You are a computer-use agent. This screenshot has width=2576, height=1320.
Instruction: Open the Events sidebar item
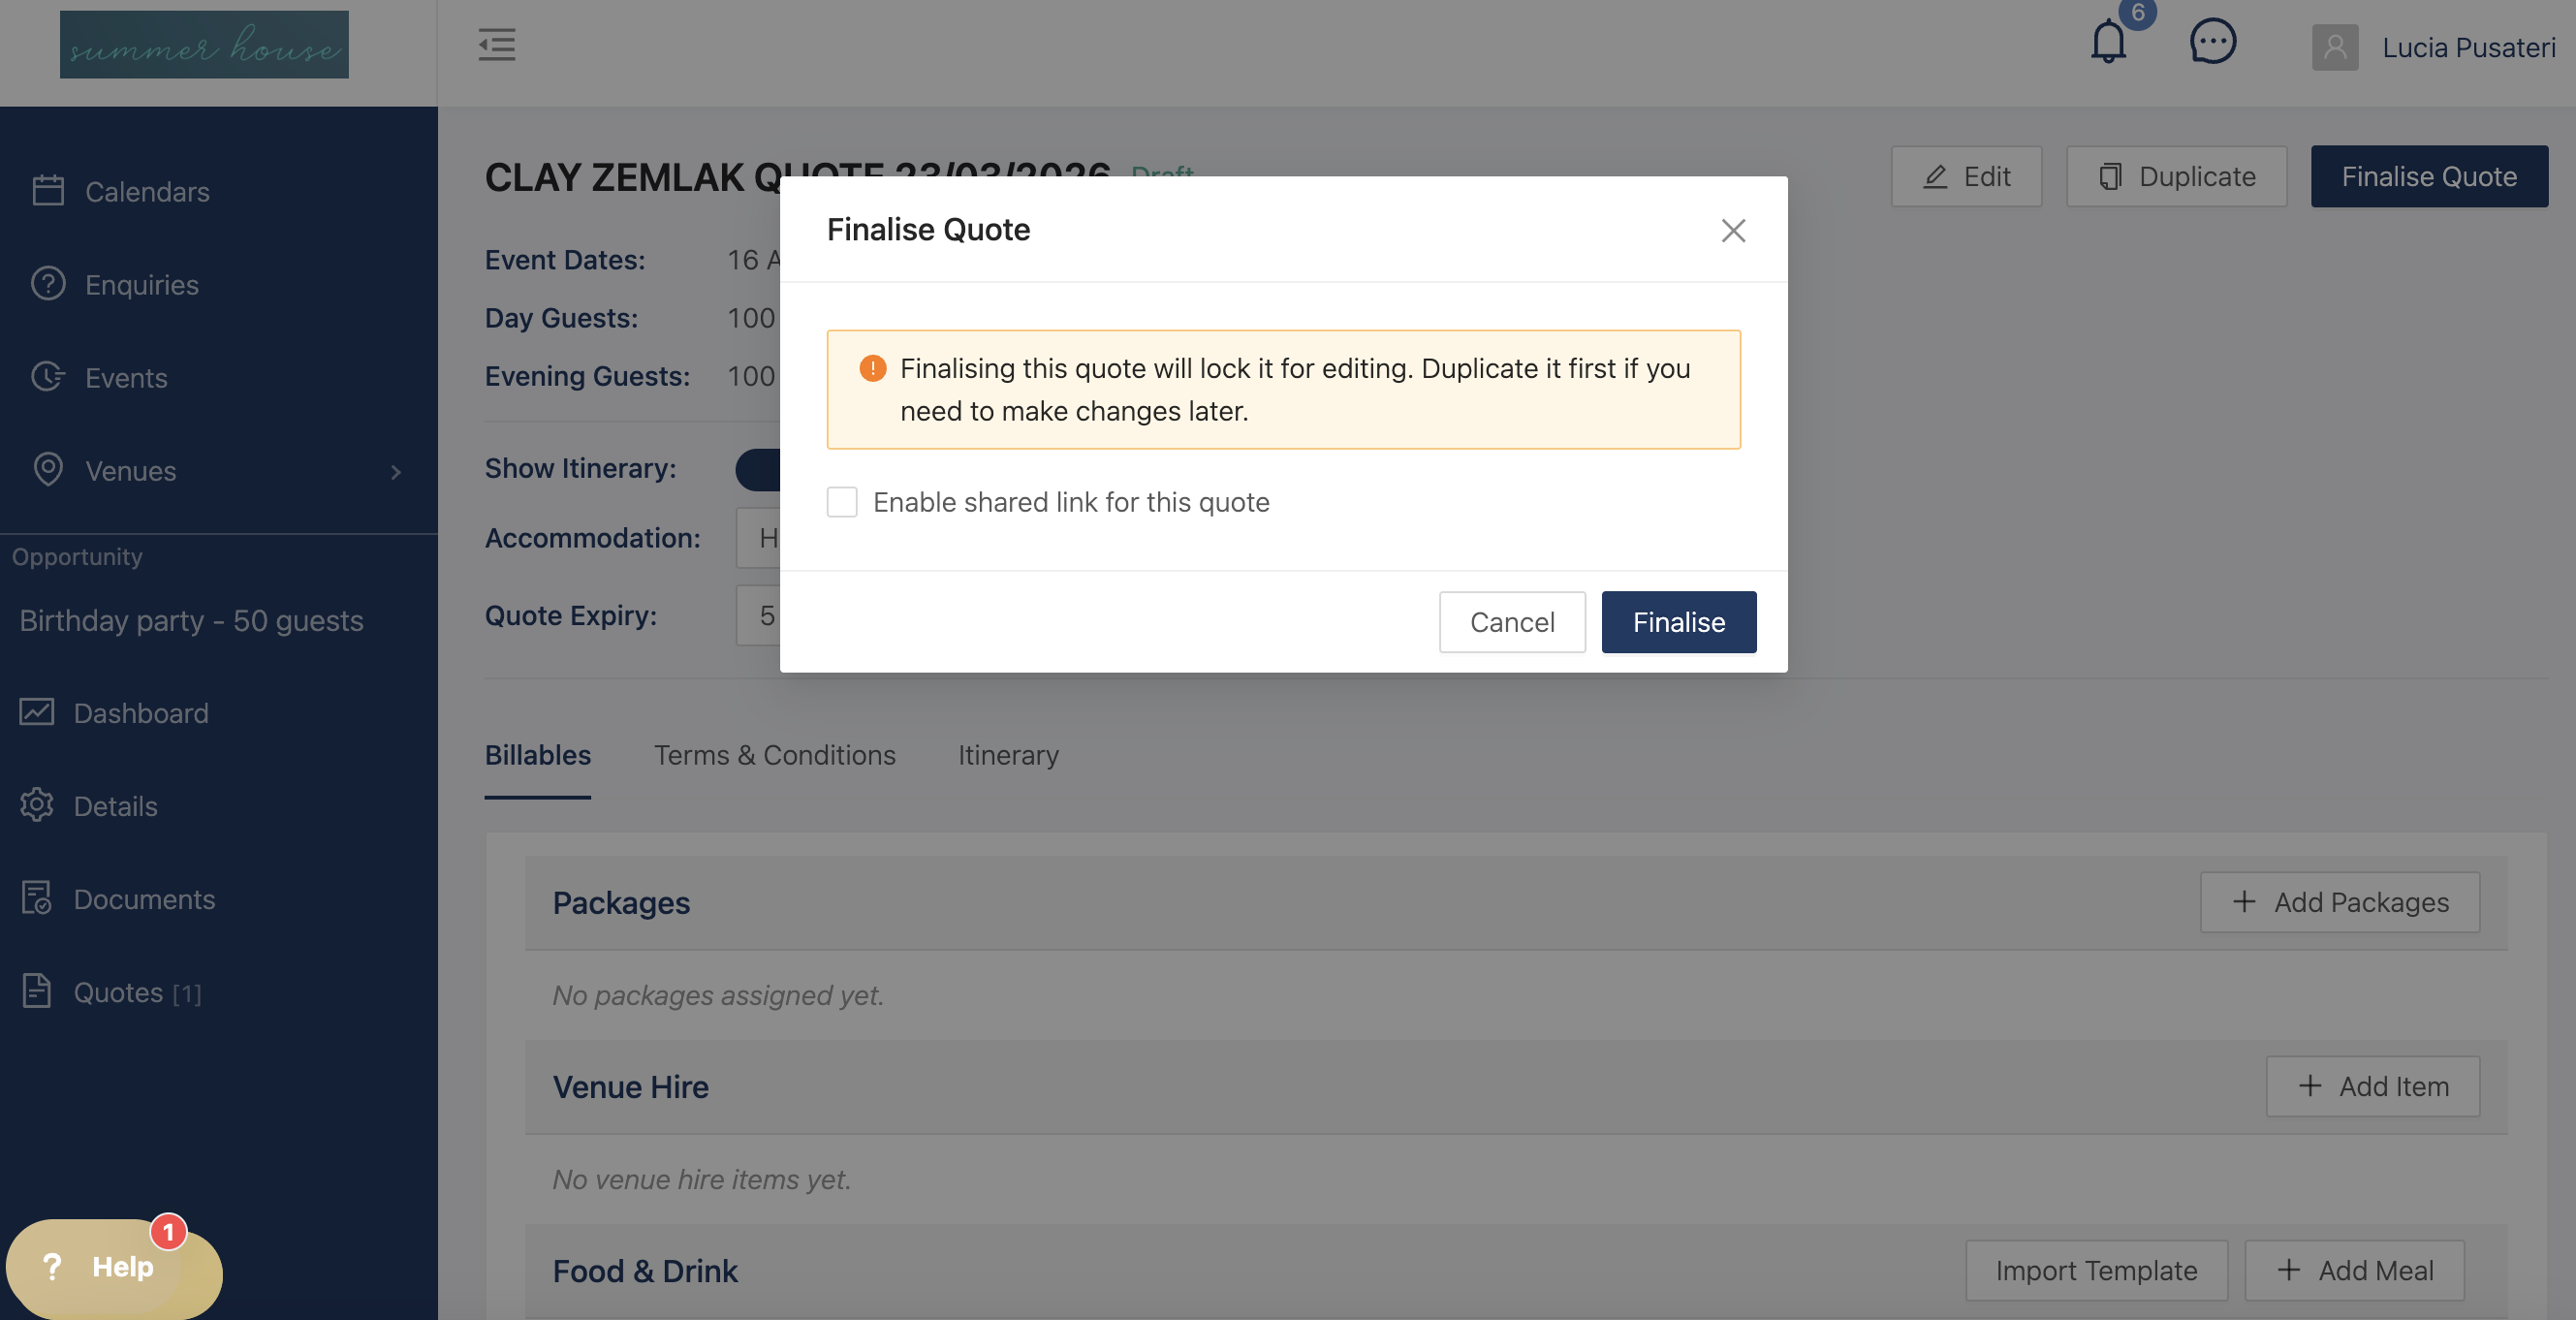(x=126, y=378)
